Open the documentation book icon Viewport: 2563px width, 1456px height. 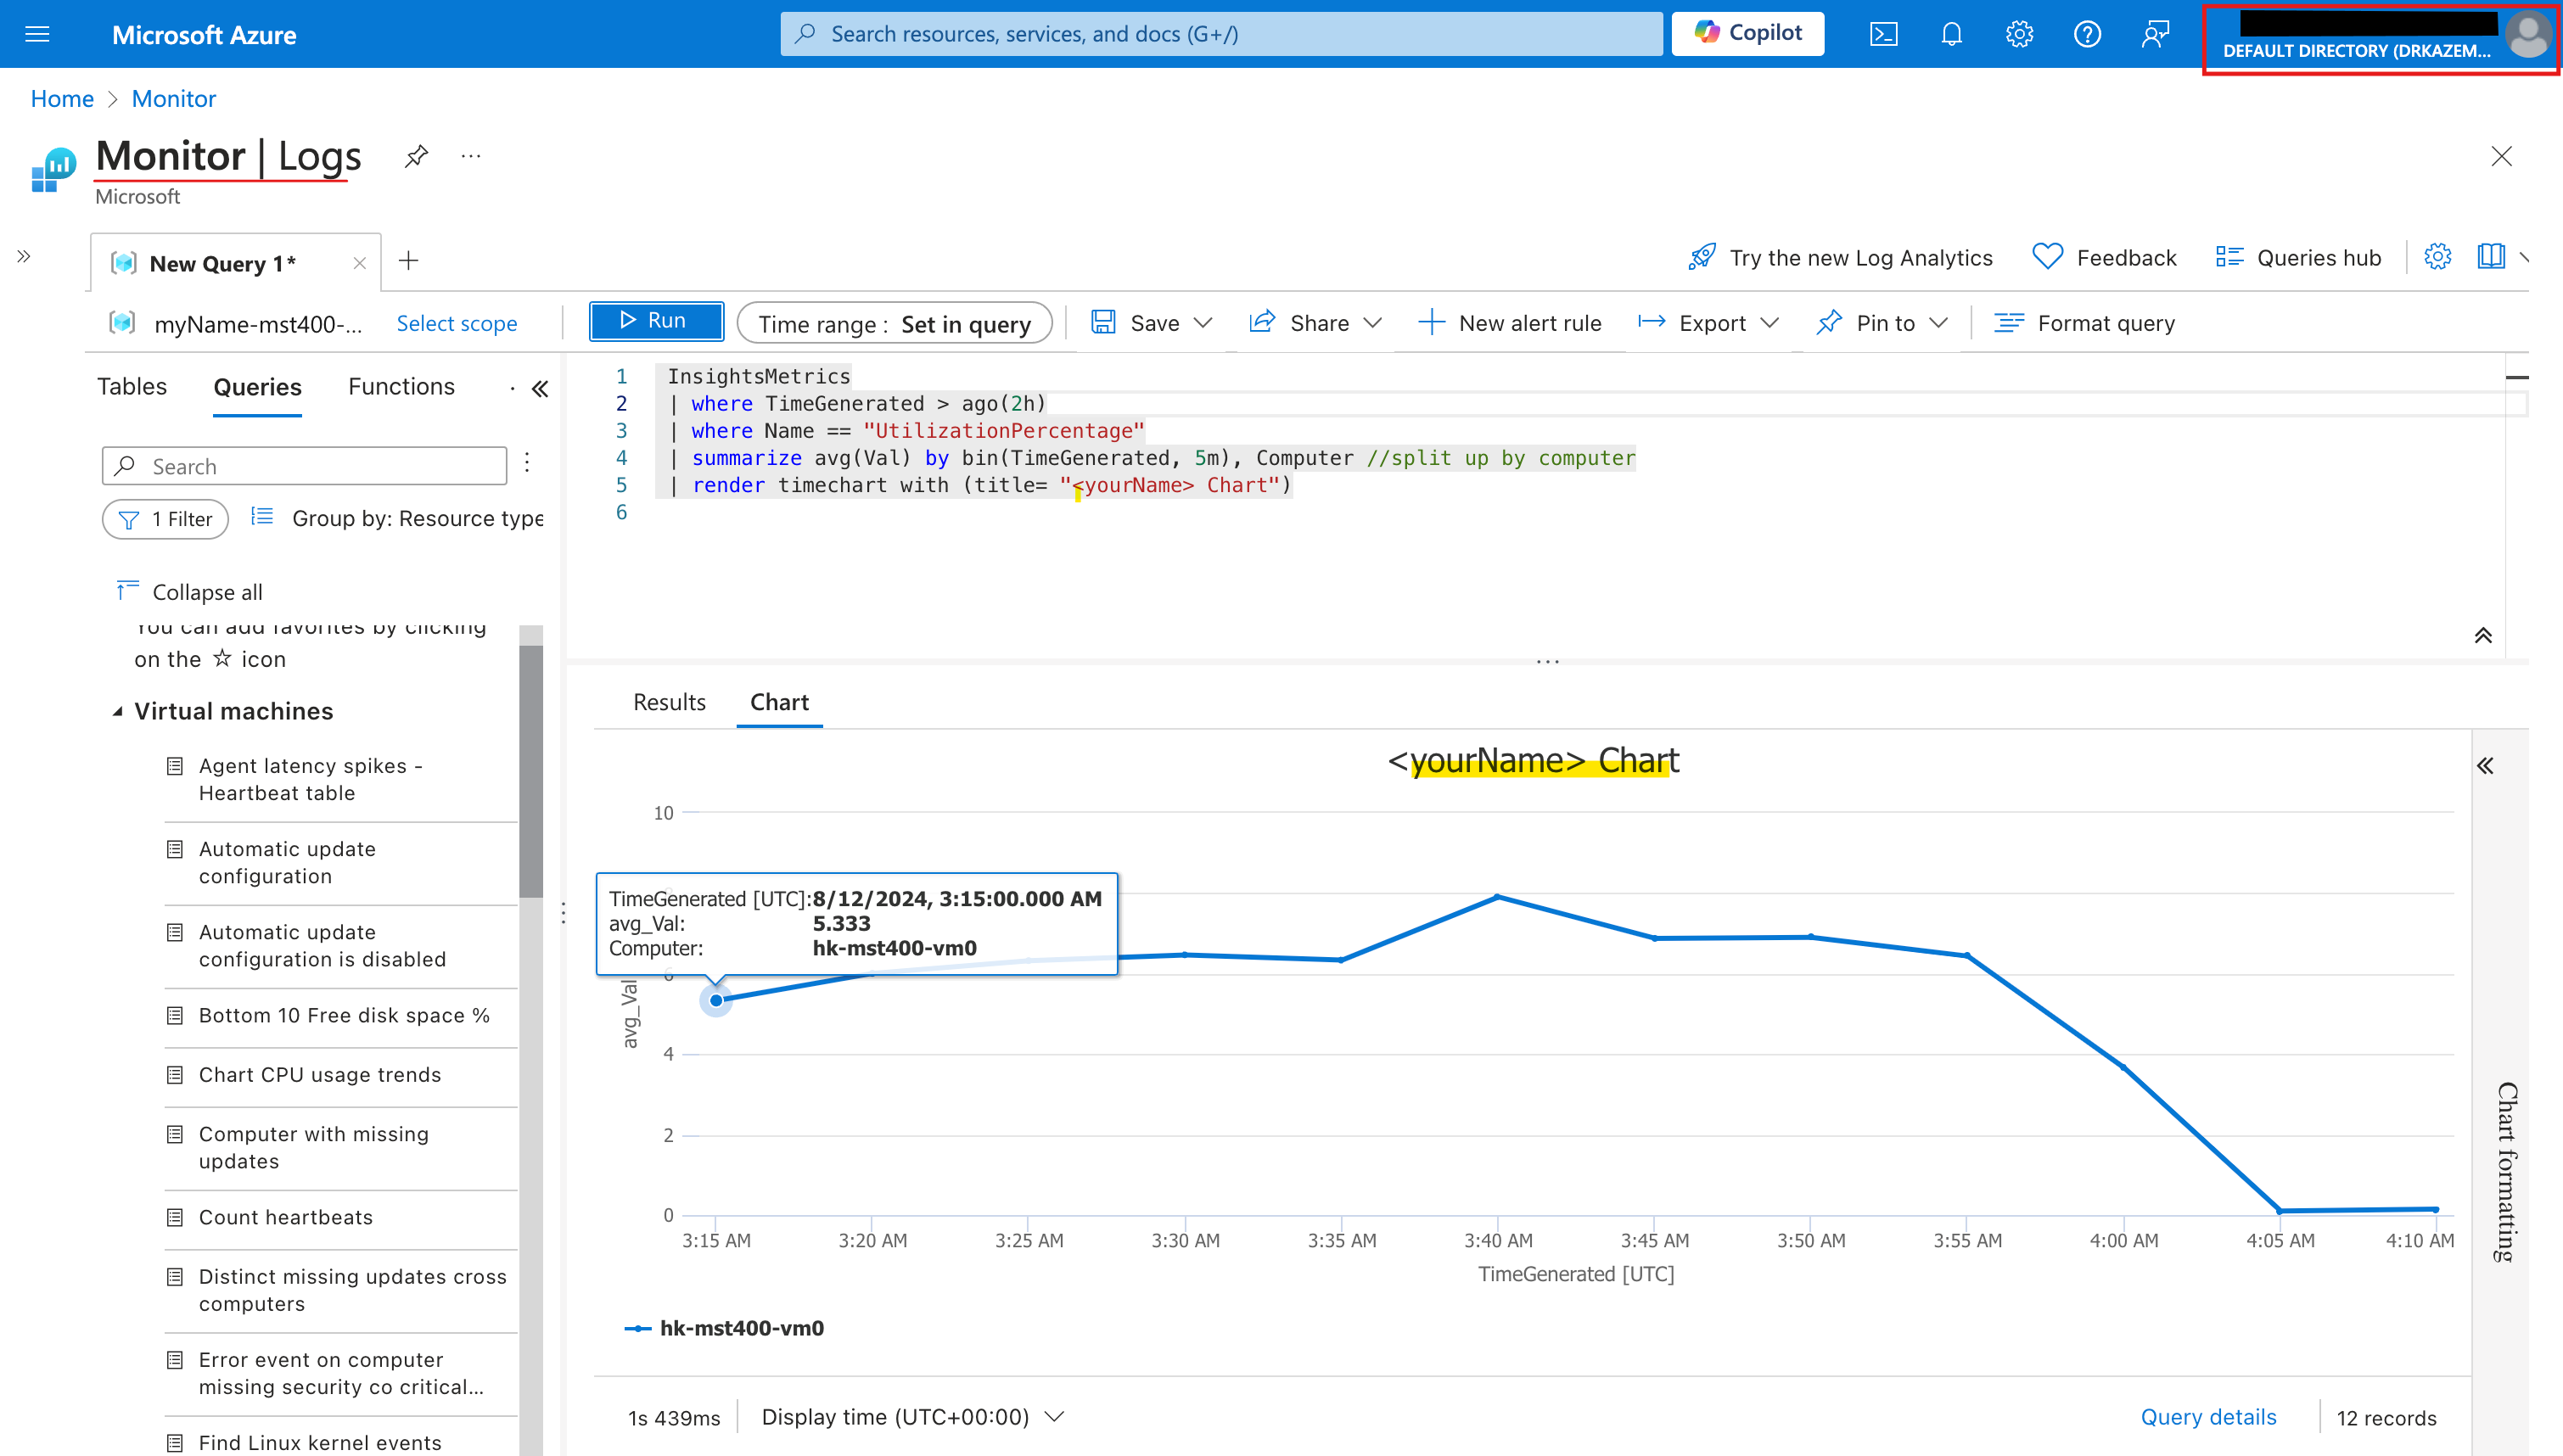pos(2491,257)
